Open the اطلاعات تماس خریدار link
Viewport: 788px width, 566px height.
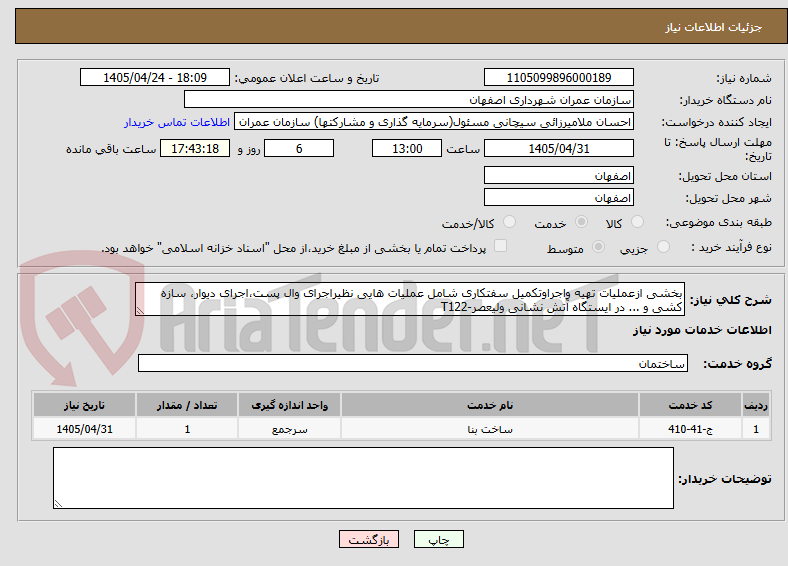(x=177, y=122)
